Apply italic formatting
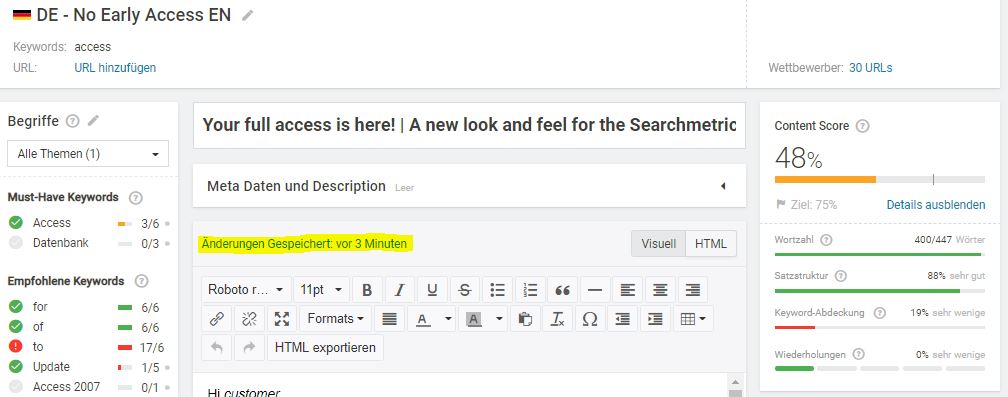 click(399, 290)
